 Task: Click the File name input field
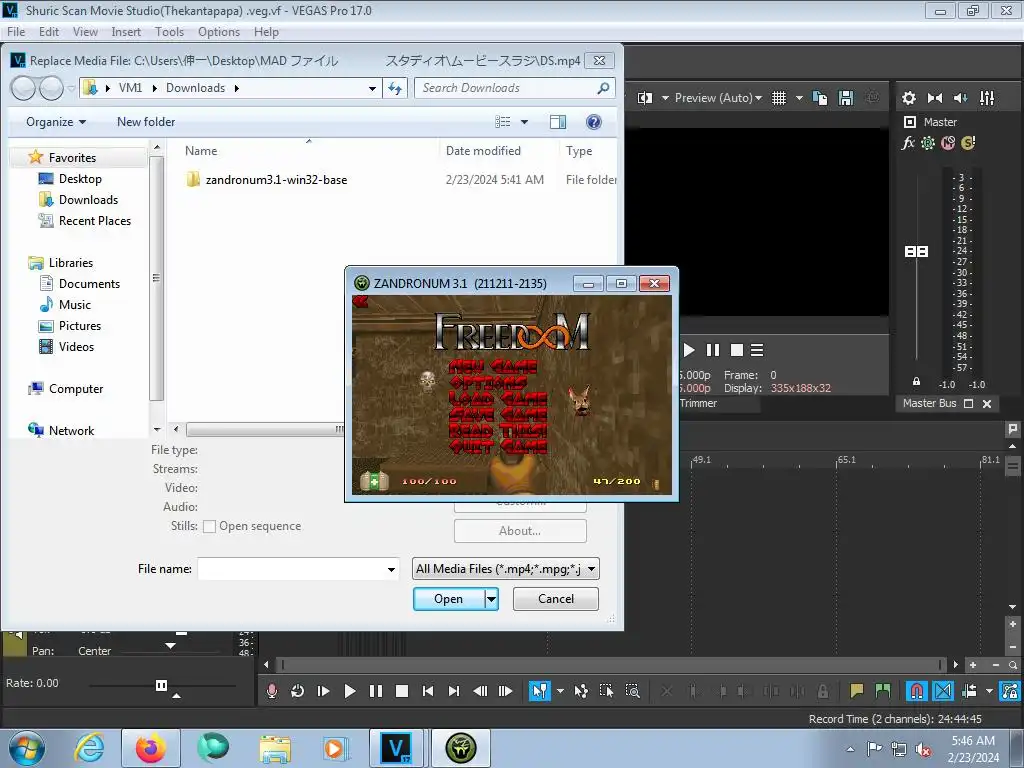(x=291, y=569)
